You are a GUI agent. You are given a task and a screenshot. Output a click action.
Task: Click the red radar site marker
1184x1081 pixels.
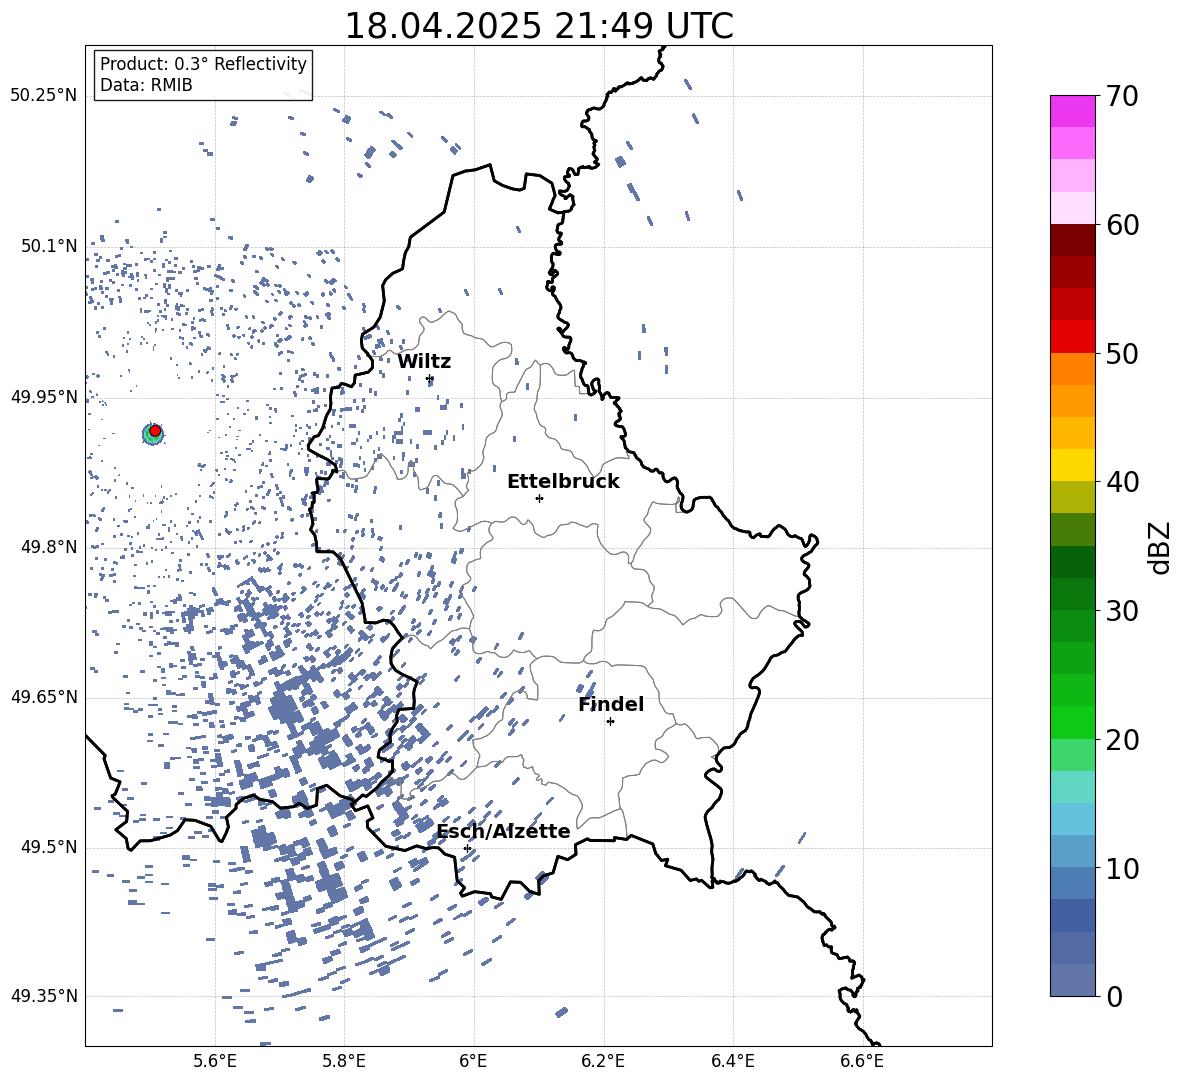coord(155,431)
